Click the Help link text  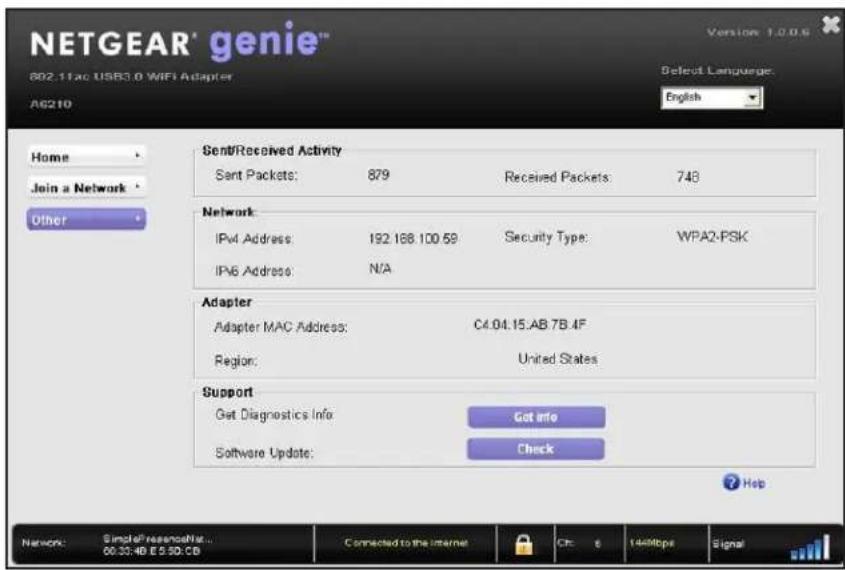coord(753,483)
